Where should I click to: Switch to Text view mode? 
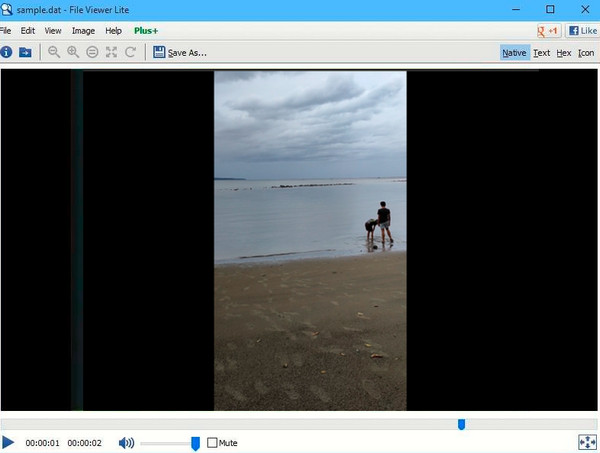click(541, 53)
